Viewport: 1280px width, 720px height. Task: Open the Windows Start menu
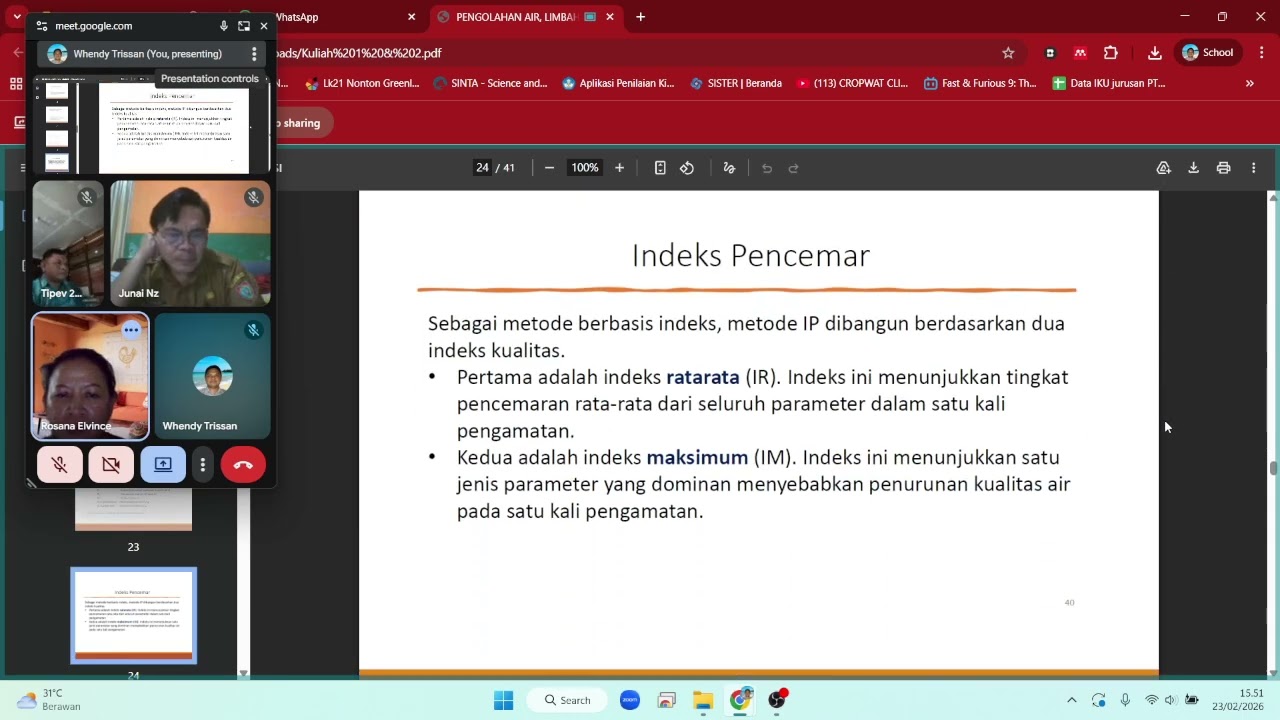coord(503,700)
